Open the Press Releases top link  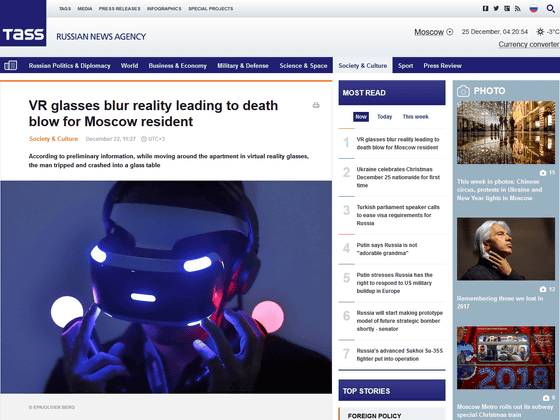pyautogui.click(x=119, y=9)
